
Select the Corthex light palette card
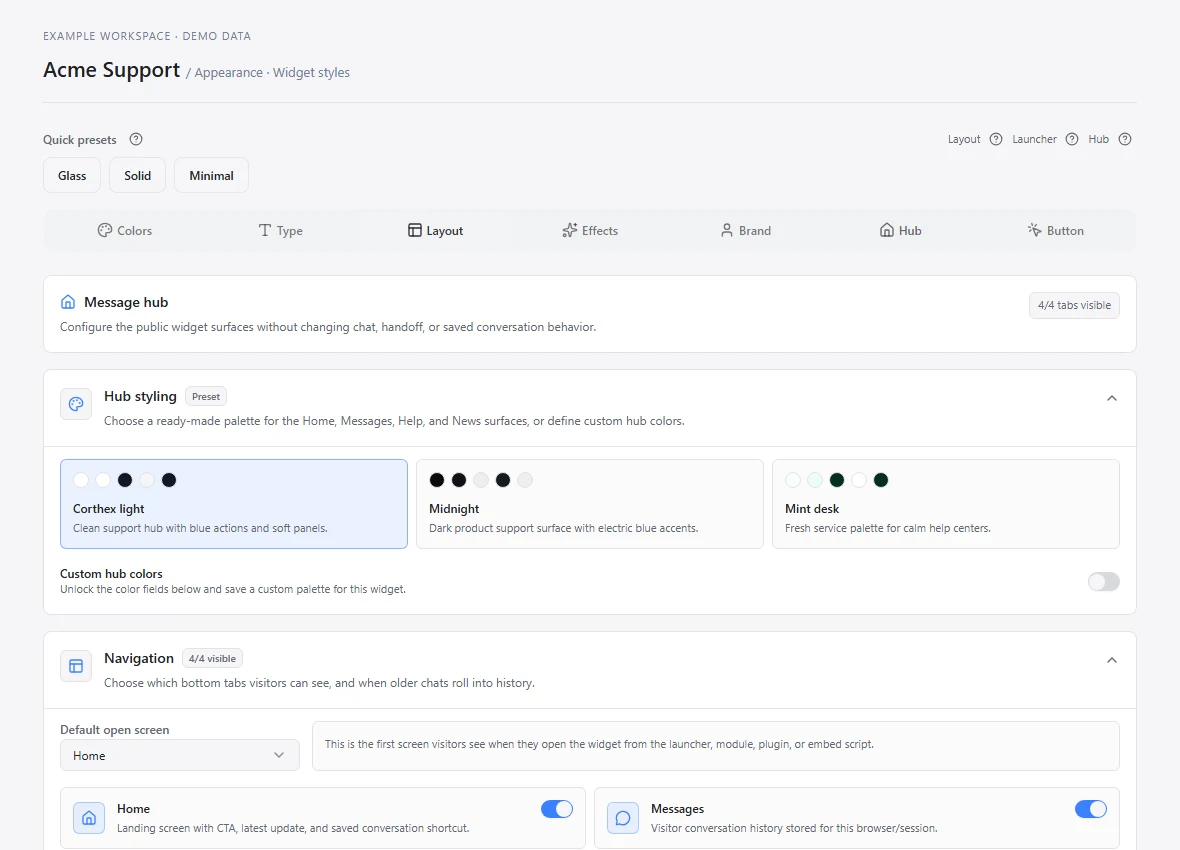click(x=234, y=504)
